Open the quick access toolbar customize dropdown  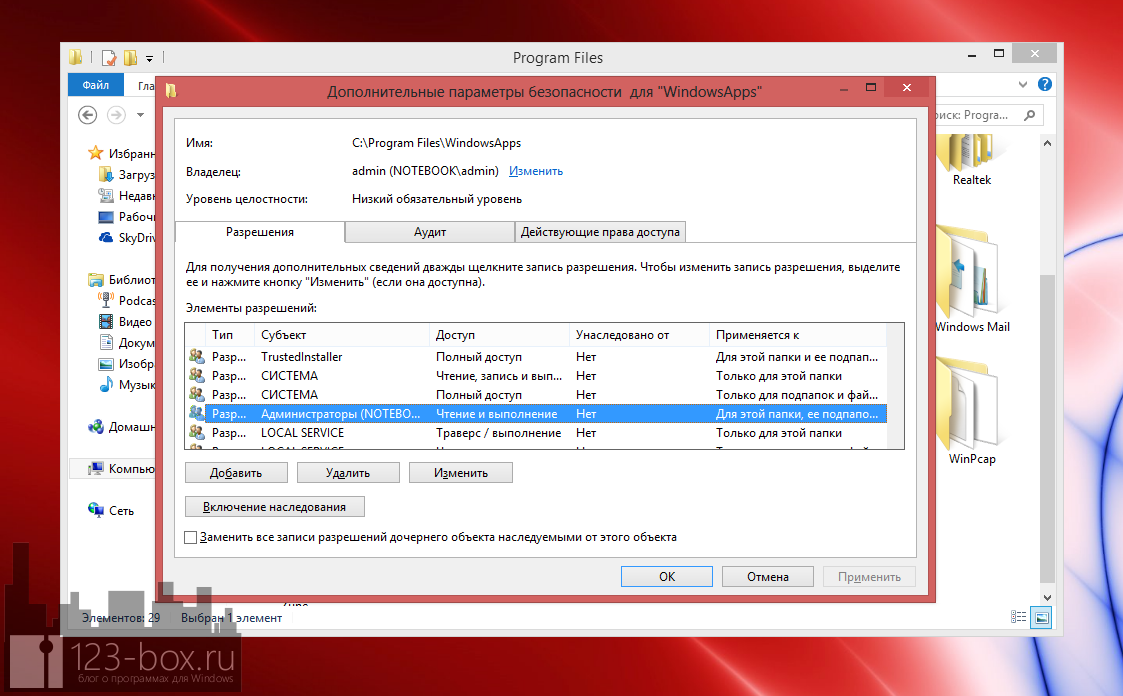150,58
